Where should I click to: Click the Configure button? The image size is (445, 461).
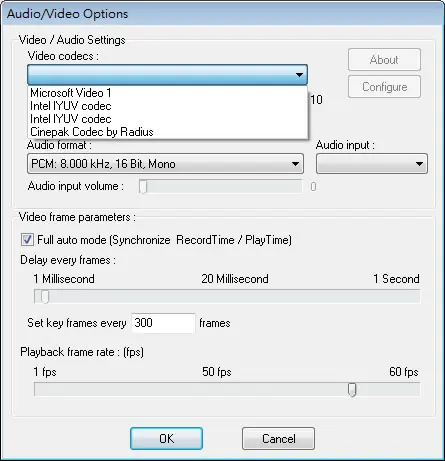384,87
